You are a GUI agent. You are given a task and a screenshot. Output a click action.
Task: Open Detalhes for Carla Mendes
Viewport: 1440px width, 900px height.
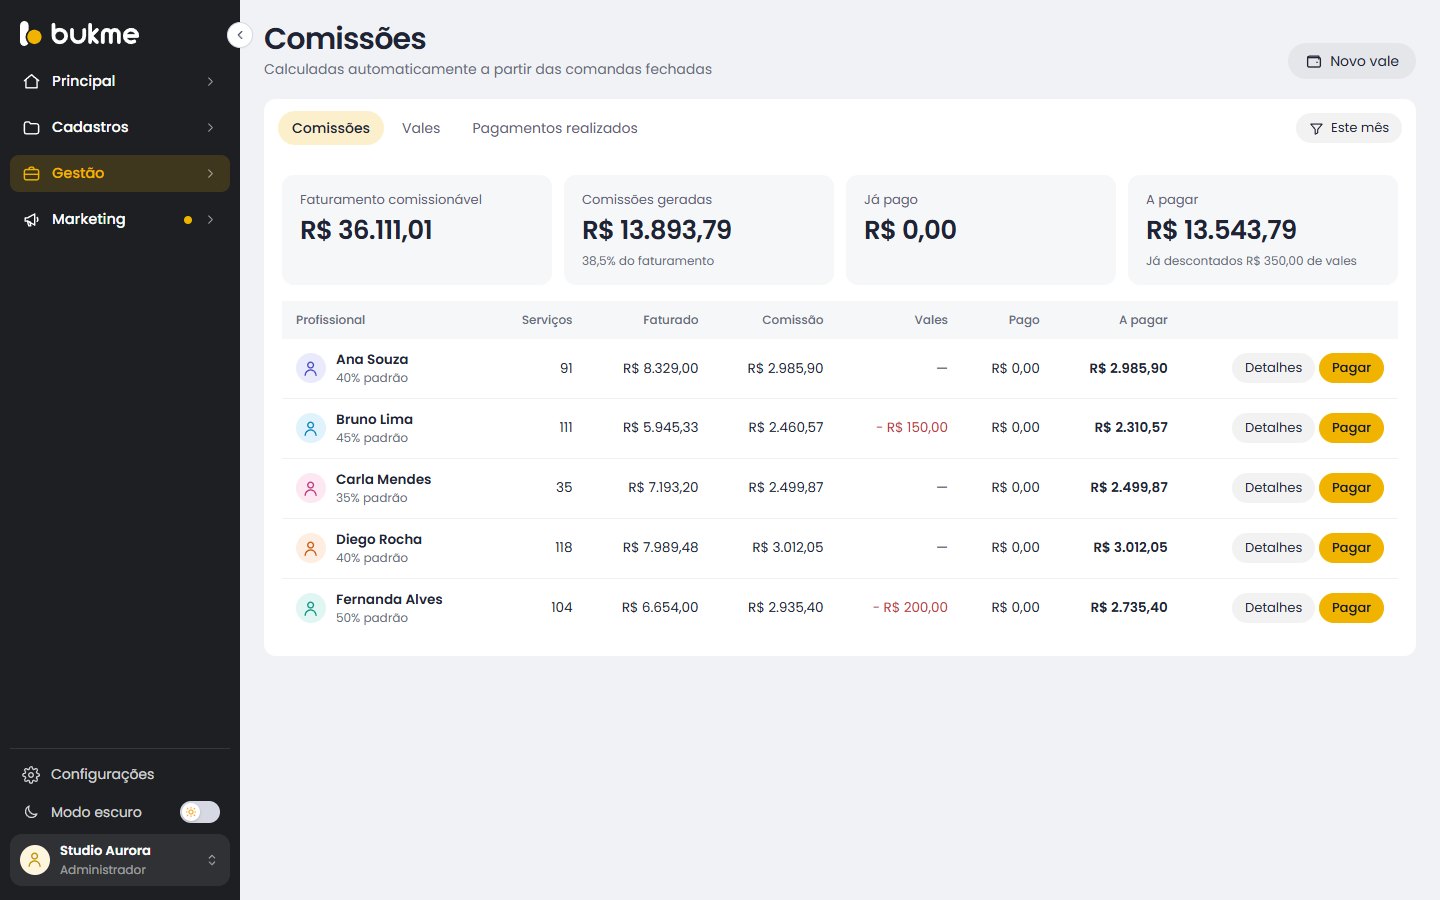click(1273, 488)
